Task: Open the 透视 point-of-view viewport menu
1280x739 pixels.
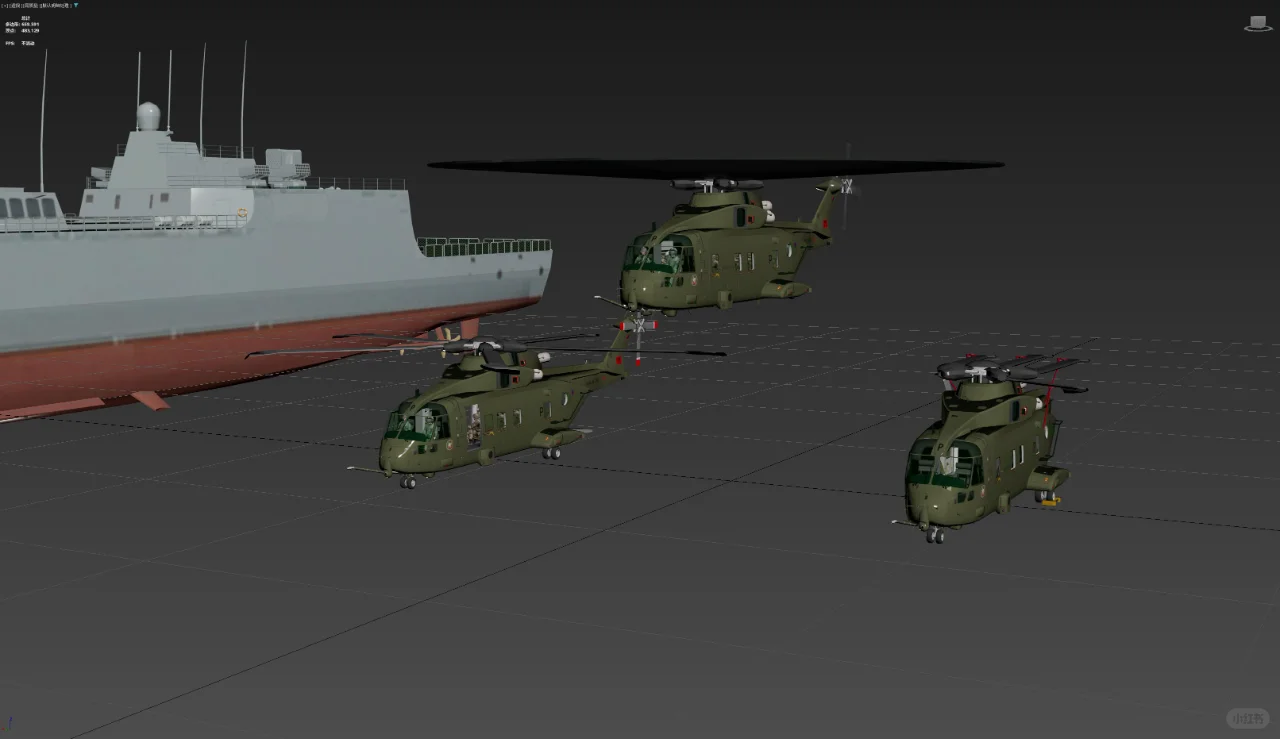Action: [14, 5]
